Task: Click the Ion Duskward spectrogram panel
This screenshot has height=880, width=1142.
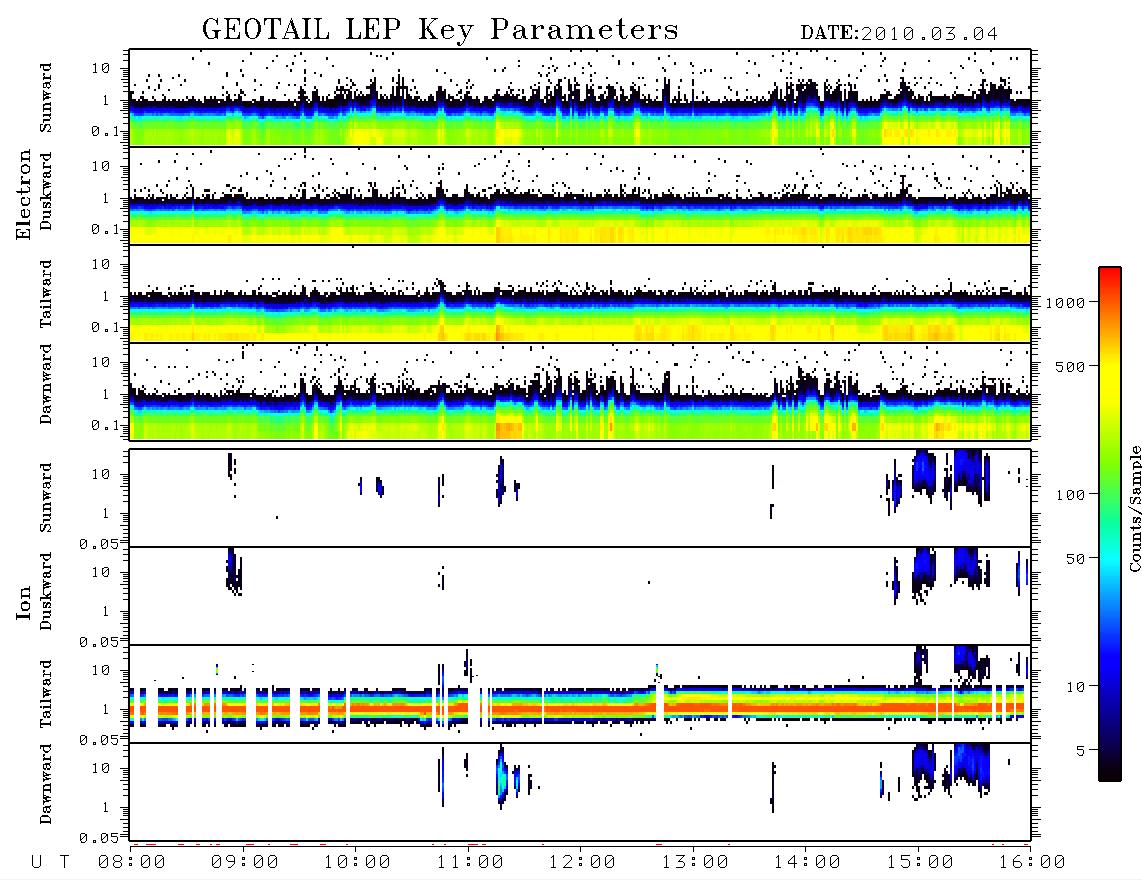Action: (x=580, y=596)
